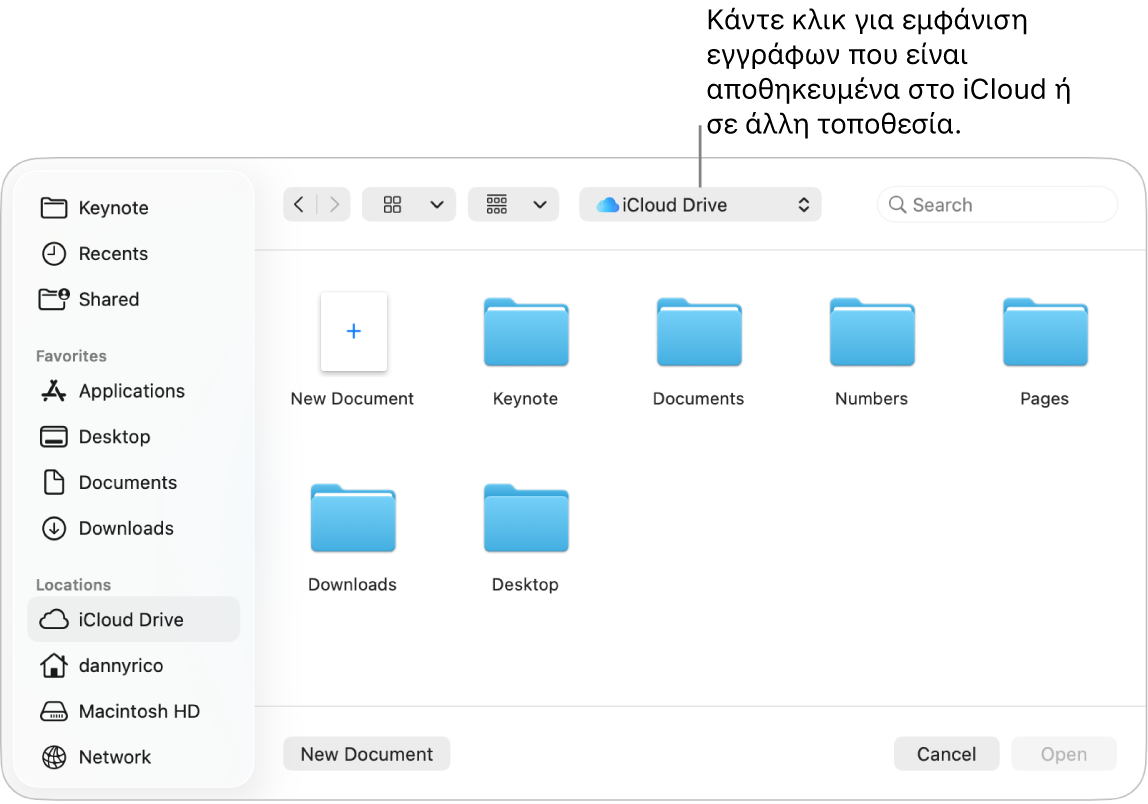Expand the grouping options chevron
1148x804 pixels.
540,204
